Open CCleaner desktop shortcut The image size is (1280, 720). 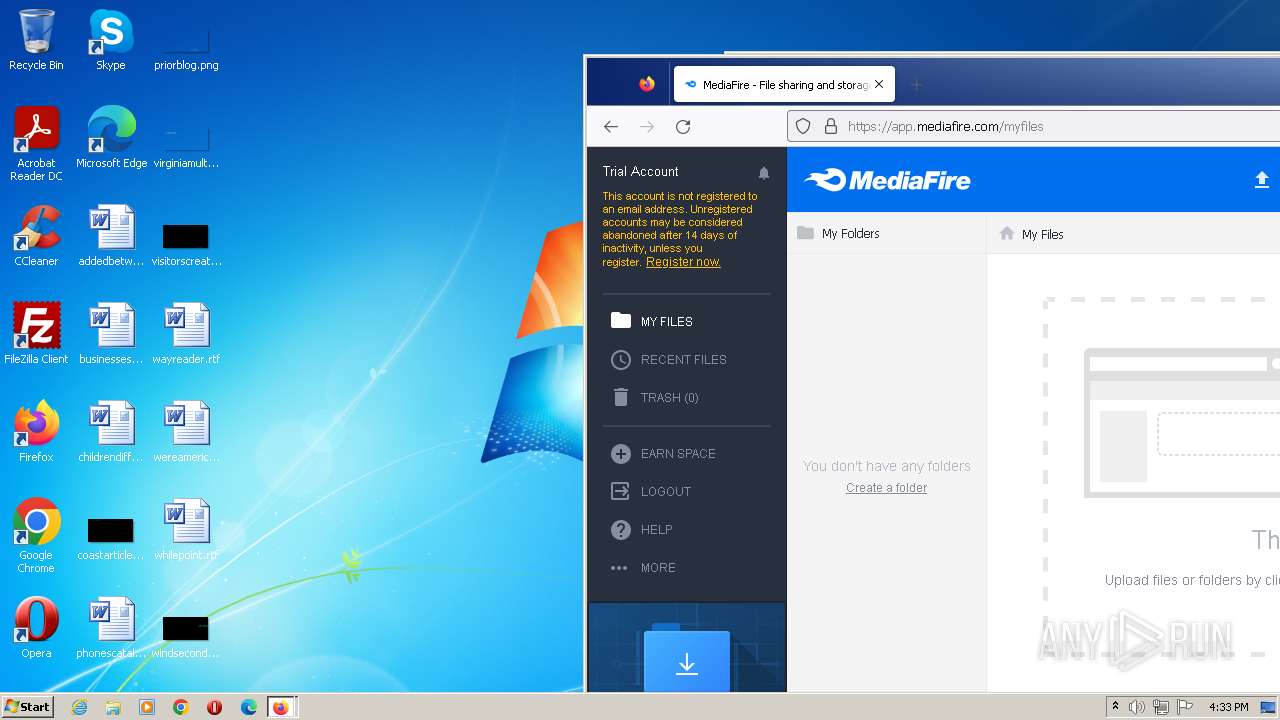(36, 236)
